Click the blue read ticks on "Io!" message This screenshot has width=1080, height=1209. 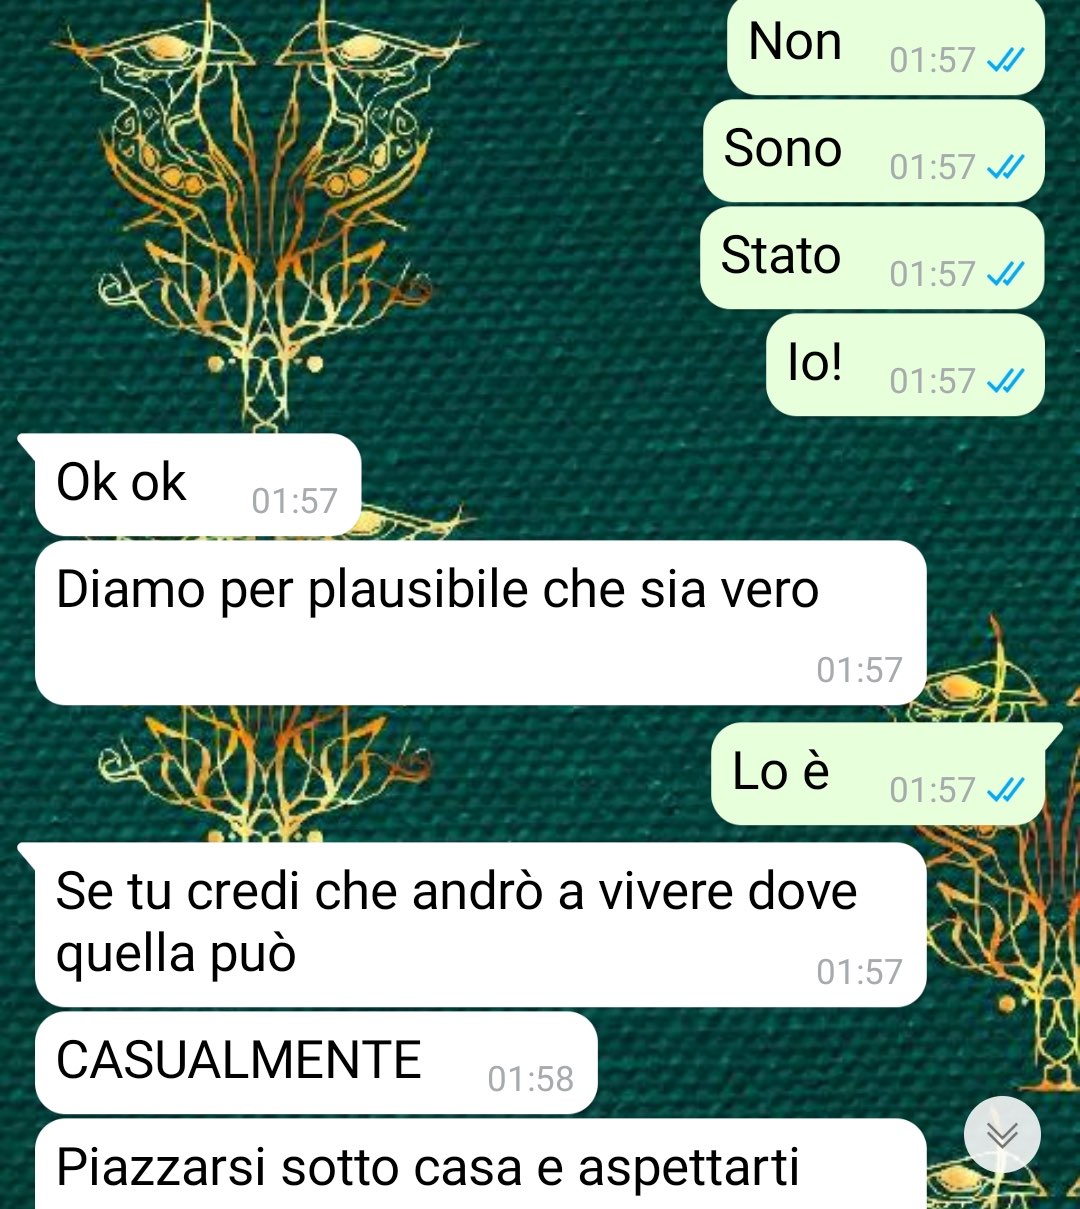[1005, 382]
